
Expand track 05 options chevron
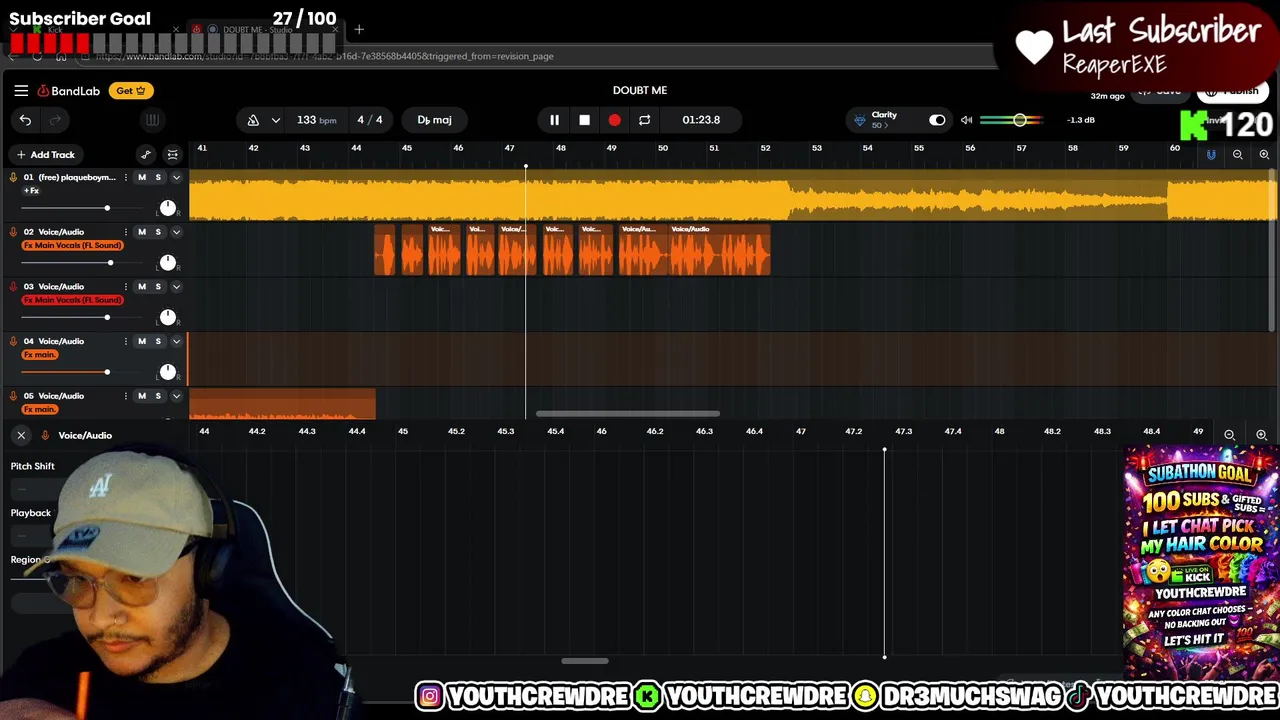pos(176,396)
